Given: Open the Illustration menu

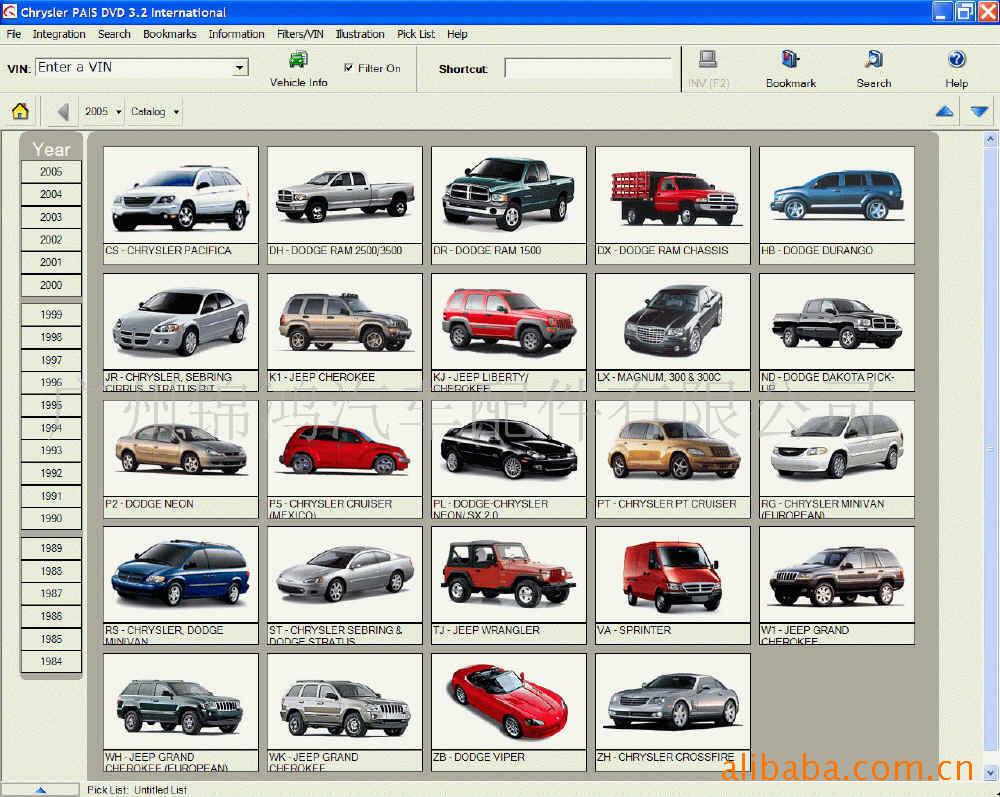Looking at the screenshot, I should point(360,34).
